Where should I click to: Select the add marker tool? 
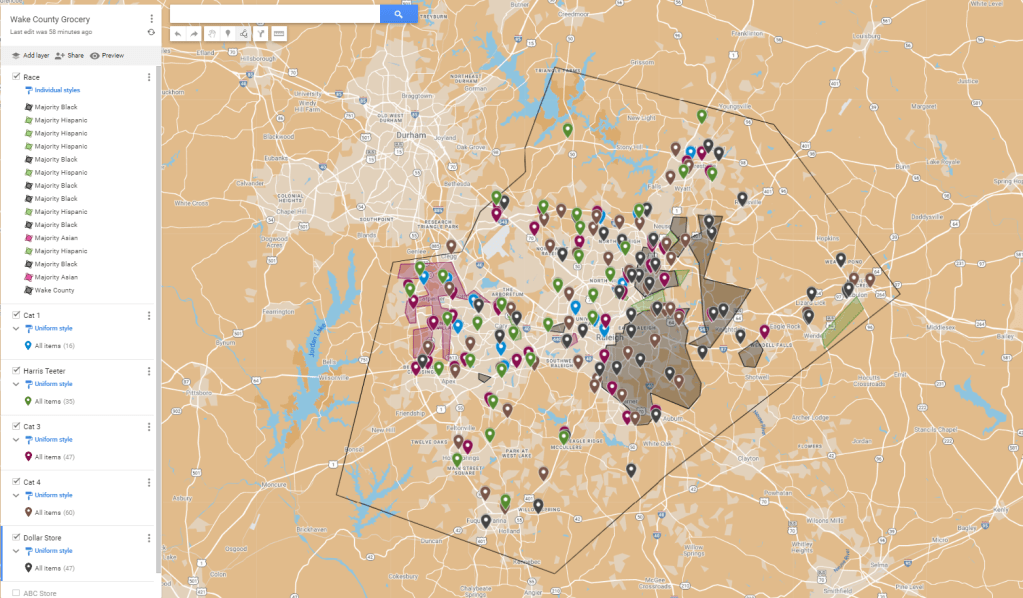pos(228,33)
